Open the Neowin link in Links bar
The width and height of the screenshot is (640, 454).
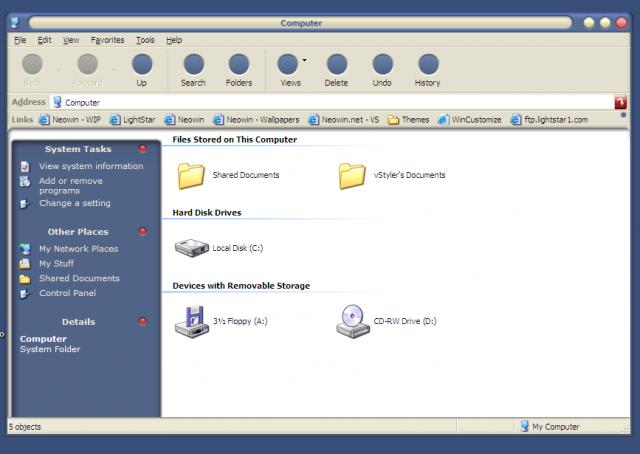click(x=184, y=120)
